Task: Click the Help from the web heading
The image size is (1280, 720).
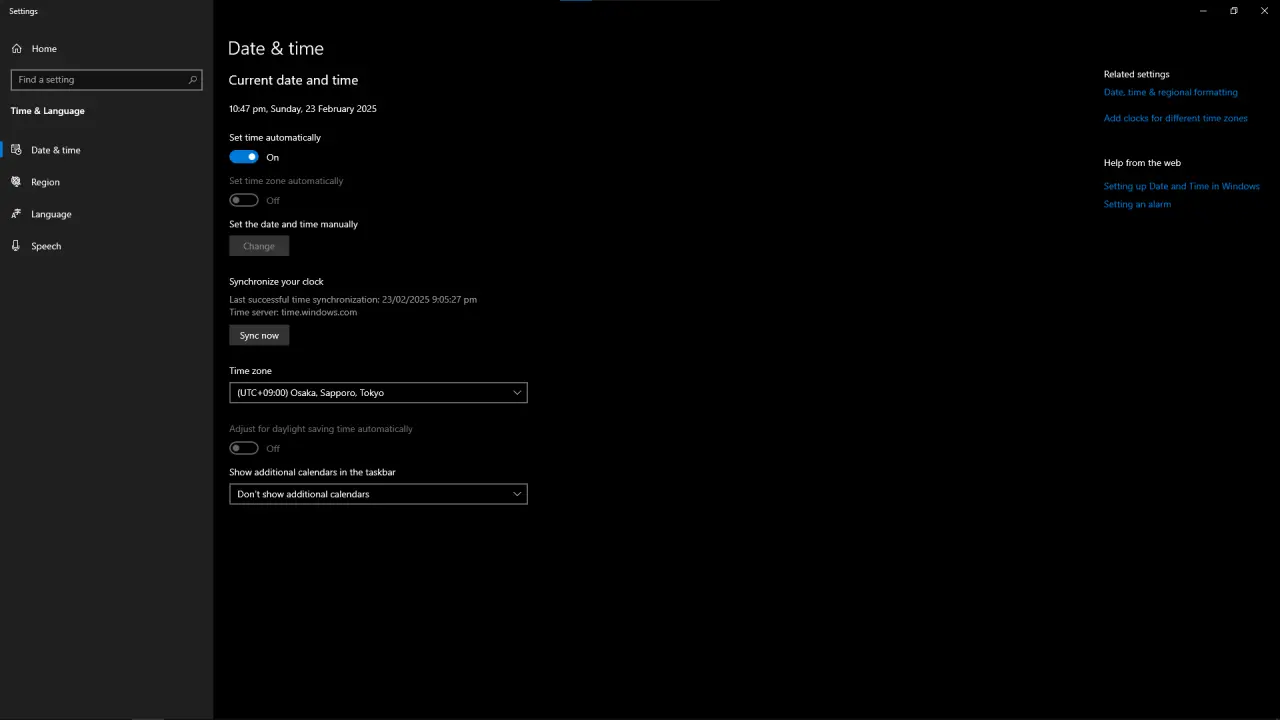Action: coord(1142,163)
